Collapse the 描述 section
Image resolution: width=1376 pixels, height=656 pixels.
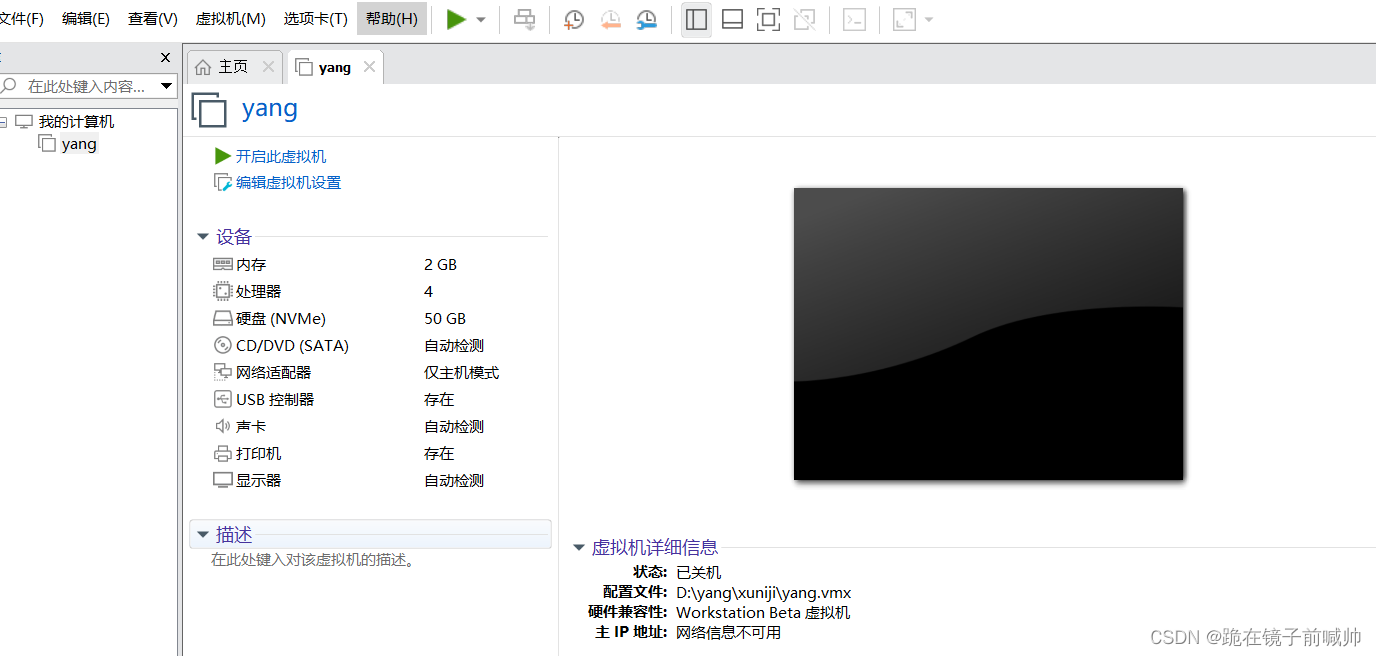click(x=203, y=535)
